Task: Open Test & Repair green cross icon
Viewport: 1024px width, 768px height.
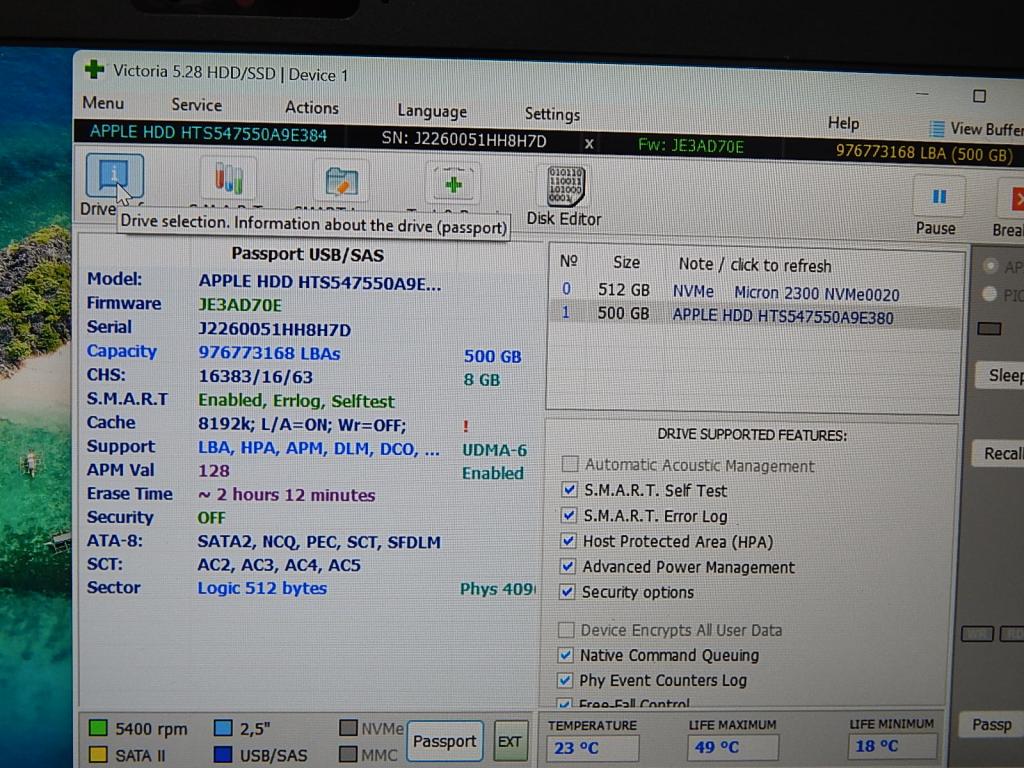Action: 454,185
